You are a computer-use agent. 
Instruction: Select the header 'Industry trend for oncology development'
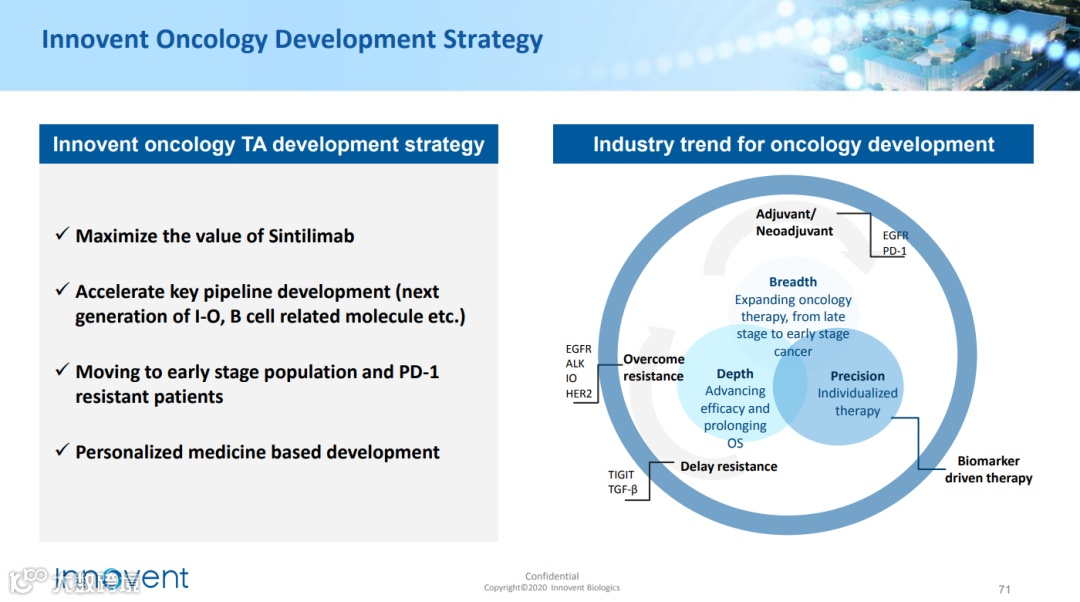click(793, 144)
